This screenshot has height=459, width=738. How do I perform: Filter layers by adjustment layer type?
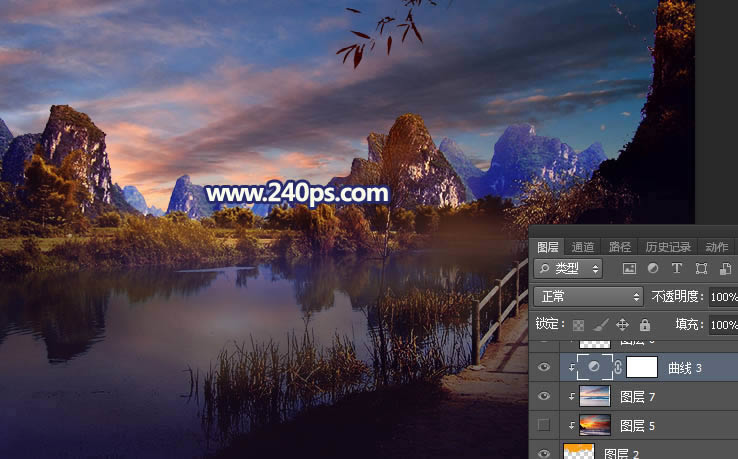(x=653, y=269)
